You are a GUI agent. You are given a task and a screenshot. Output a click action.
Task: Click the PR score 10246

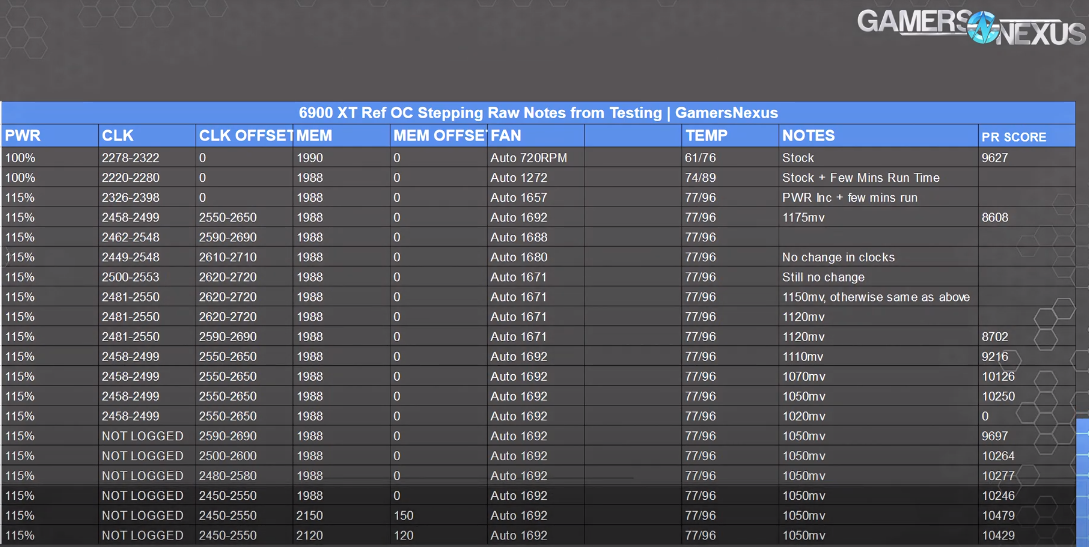tap(998, 496)
